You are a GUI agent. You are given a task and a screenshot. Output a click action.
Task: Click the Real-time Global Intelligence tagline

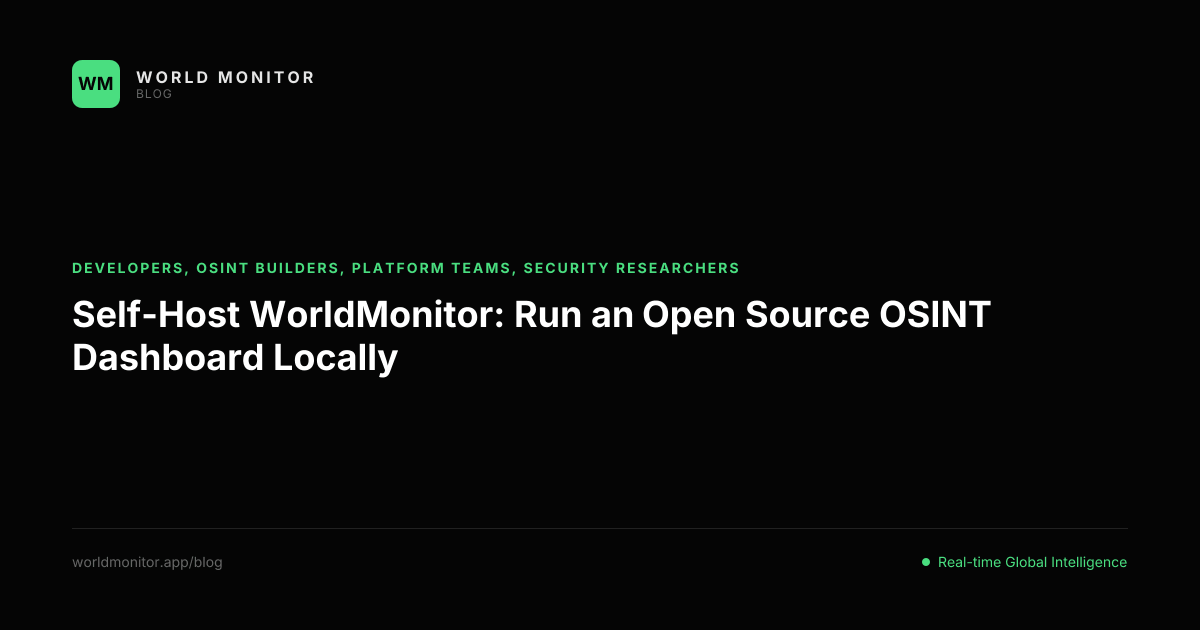1032,562
